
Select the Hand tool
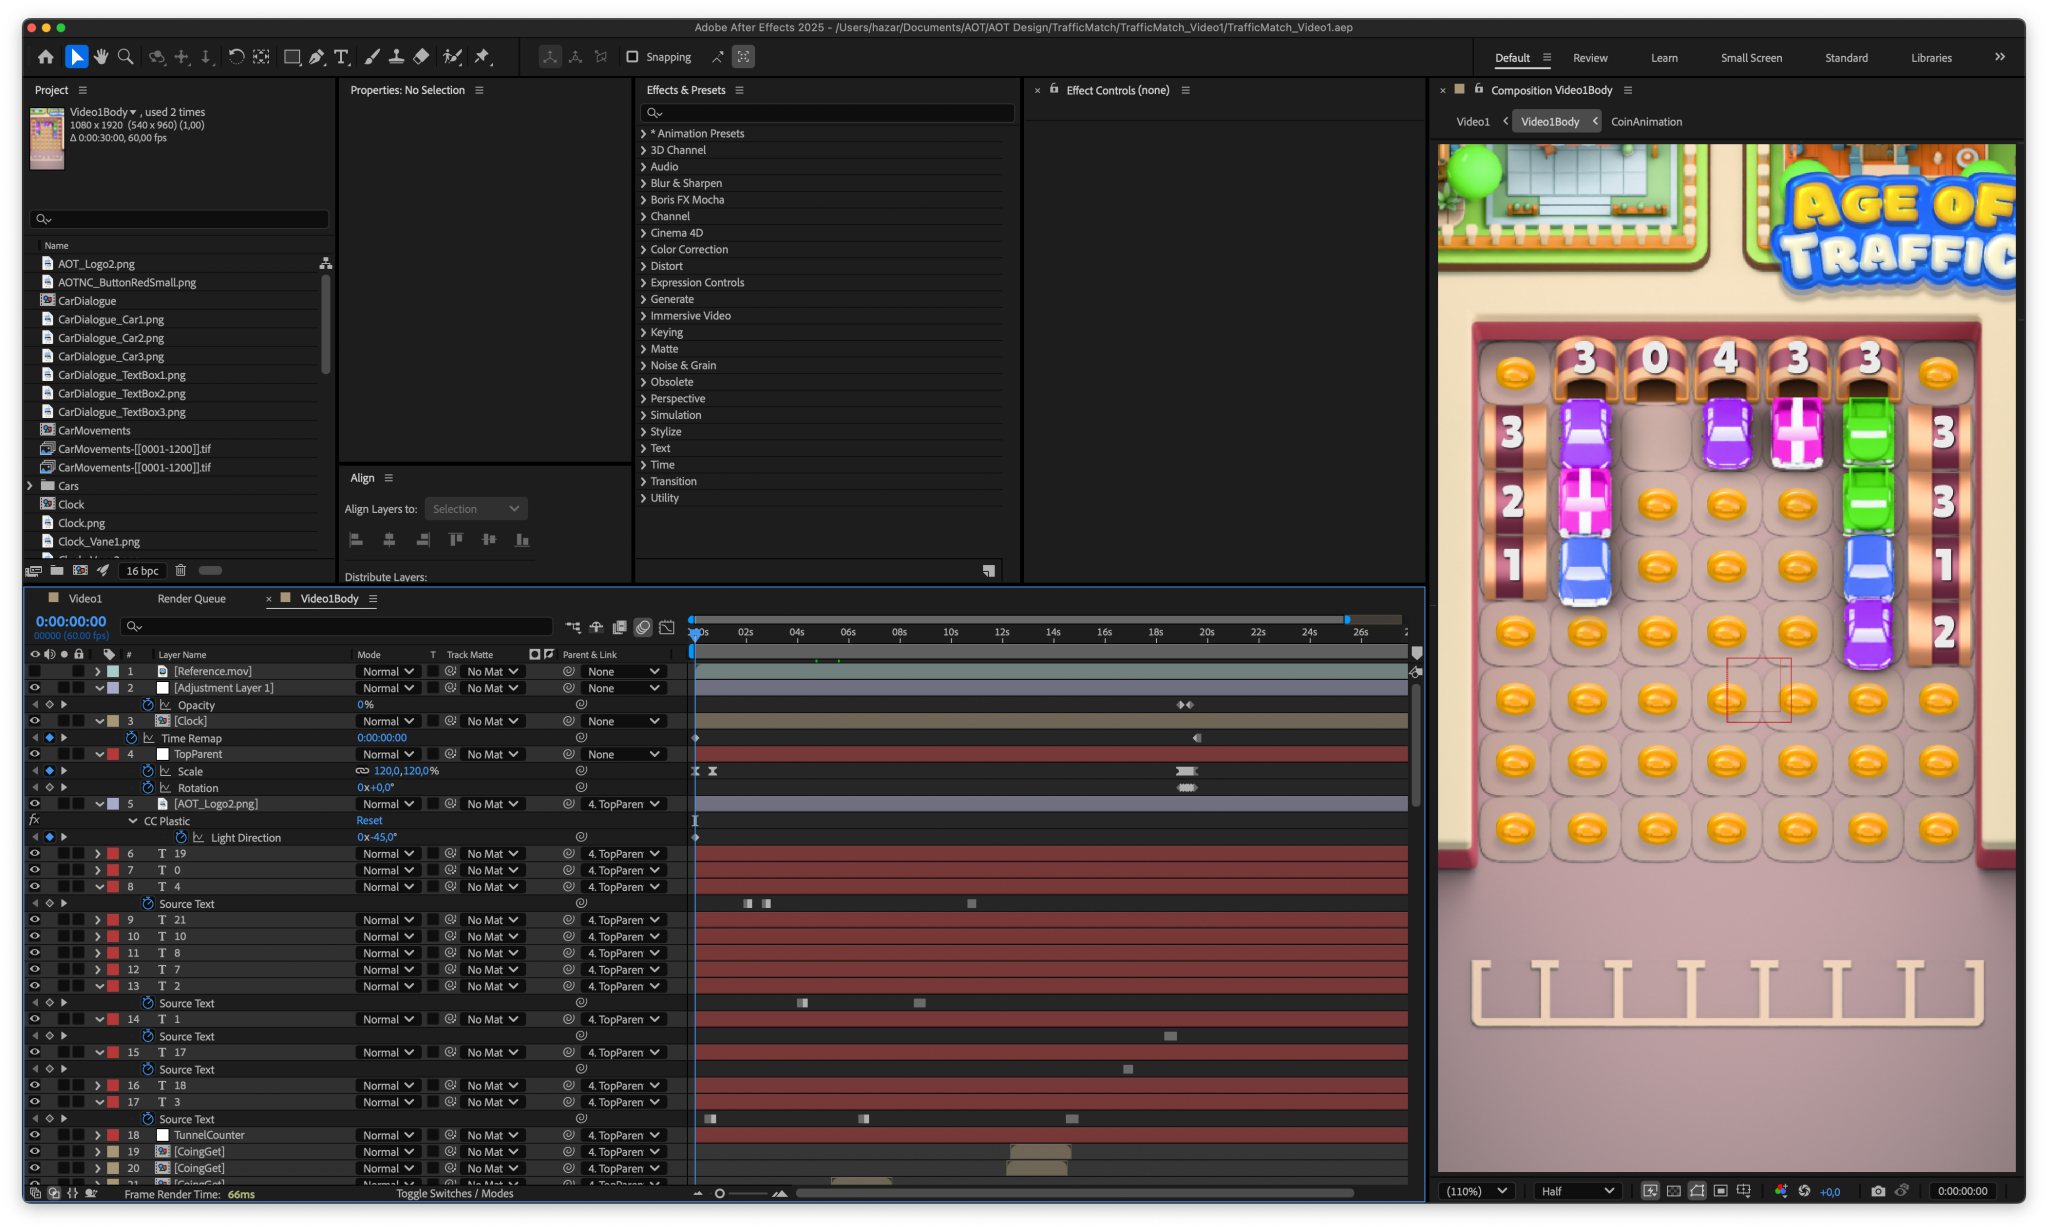(101, 57)
